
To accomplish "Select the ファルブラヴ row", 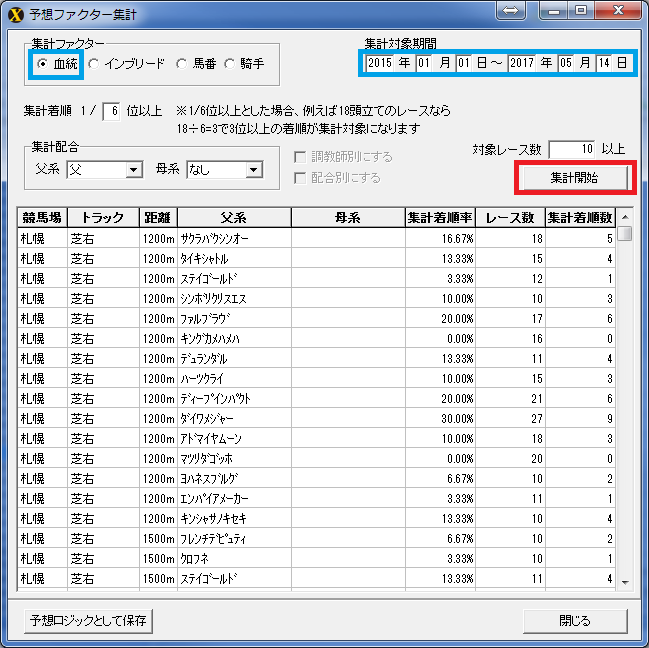I will click(x=316, y=319).
